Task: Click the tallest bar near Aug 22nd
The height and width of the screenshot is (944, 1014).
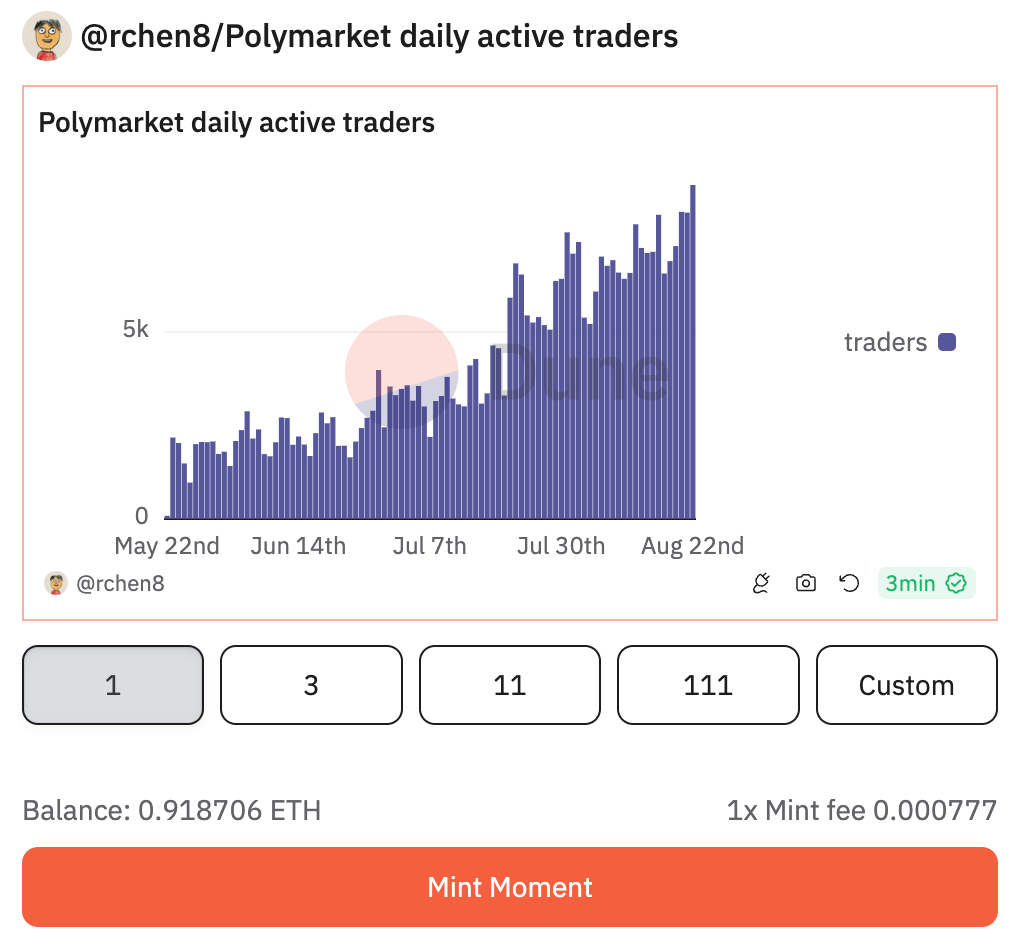Action: [x=692, y=350]
